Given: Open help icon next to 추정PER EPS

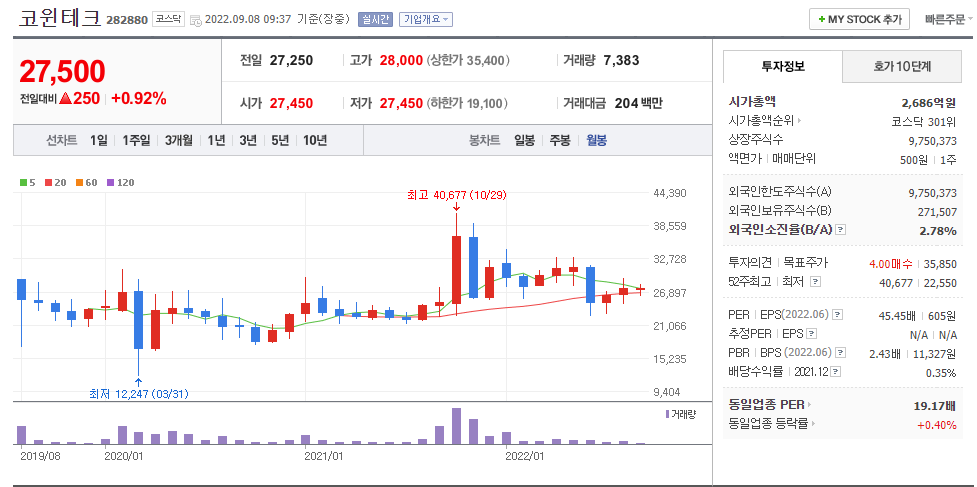Looking at the screenshot, I should pos(811,334).
